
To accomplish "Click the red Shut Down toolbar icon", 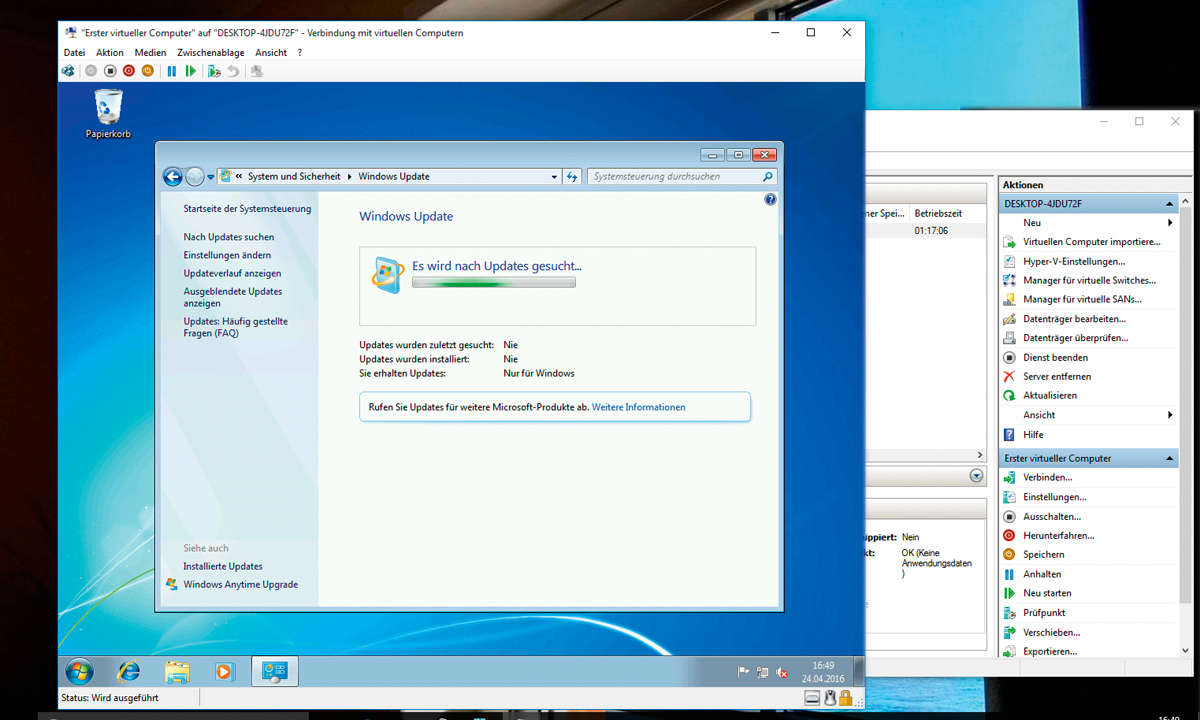I will click(x=128, y=71).
